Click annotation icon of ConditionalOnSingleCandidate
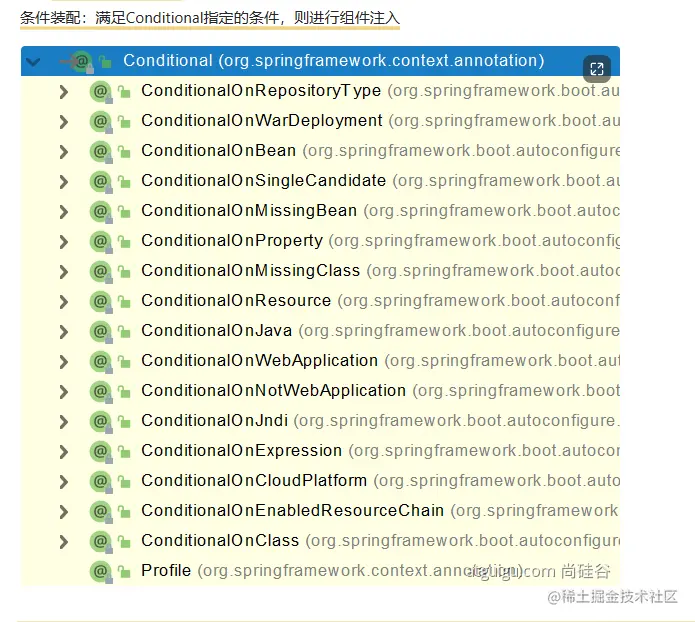Image resolution: width=695 pixels, height=622 pixels. (101, 182)
